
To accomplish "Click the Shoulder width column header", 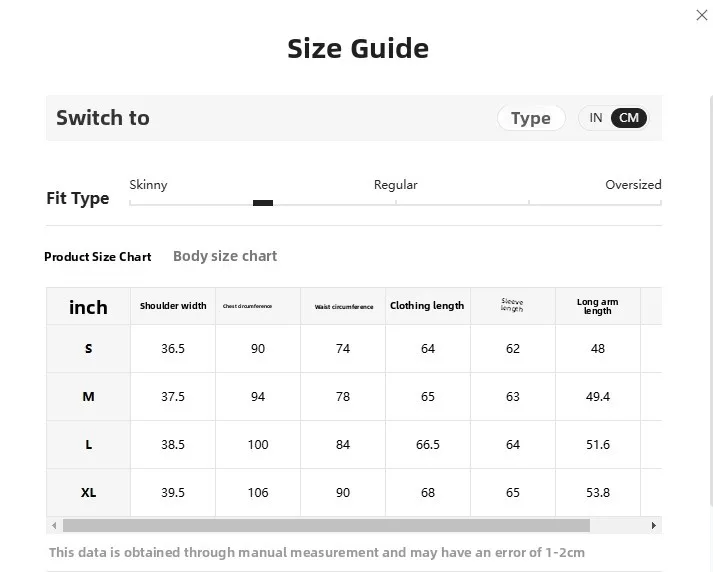I will click(173, 306).
